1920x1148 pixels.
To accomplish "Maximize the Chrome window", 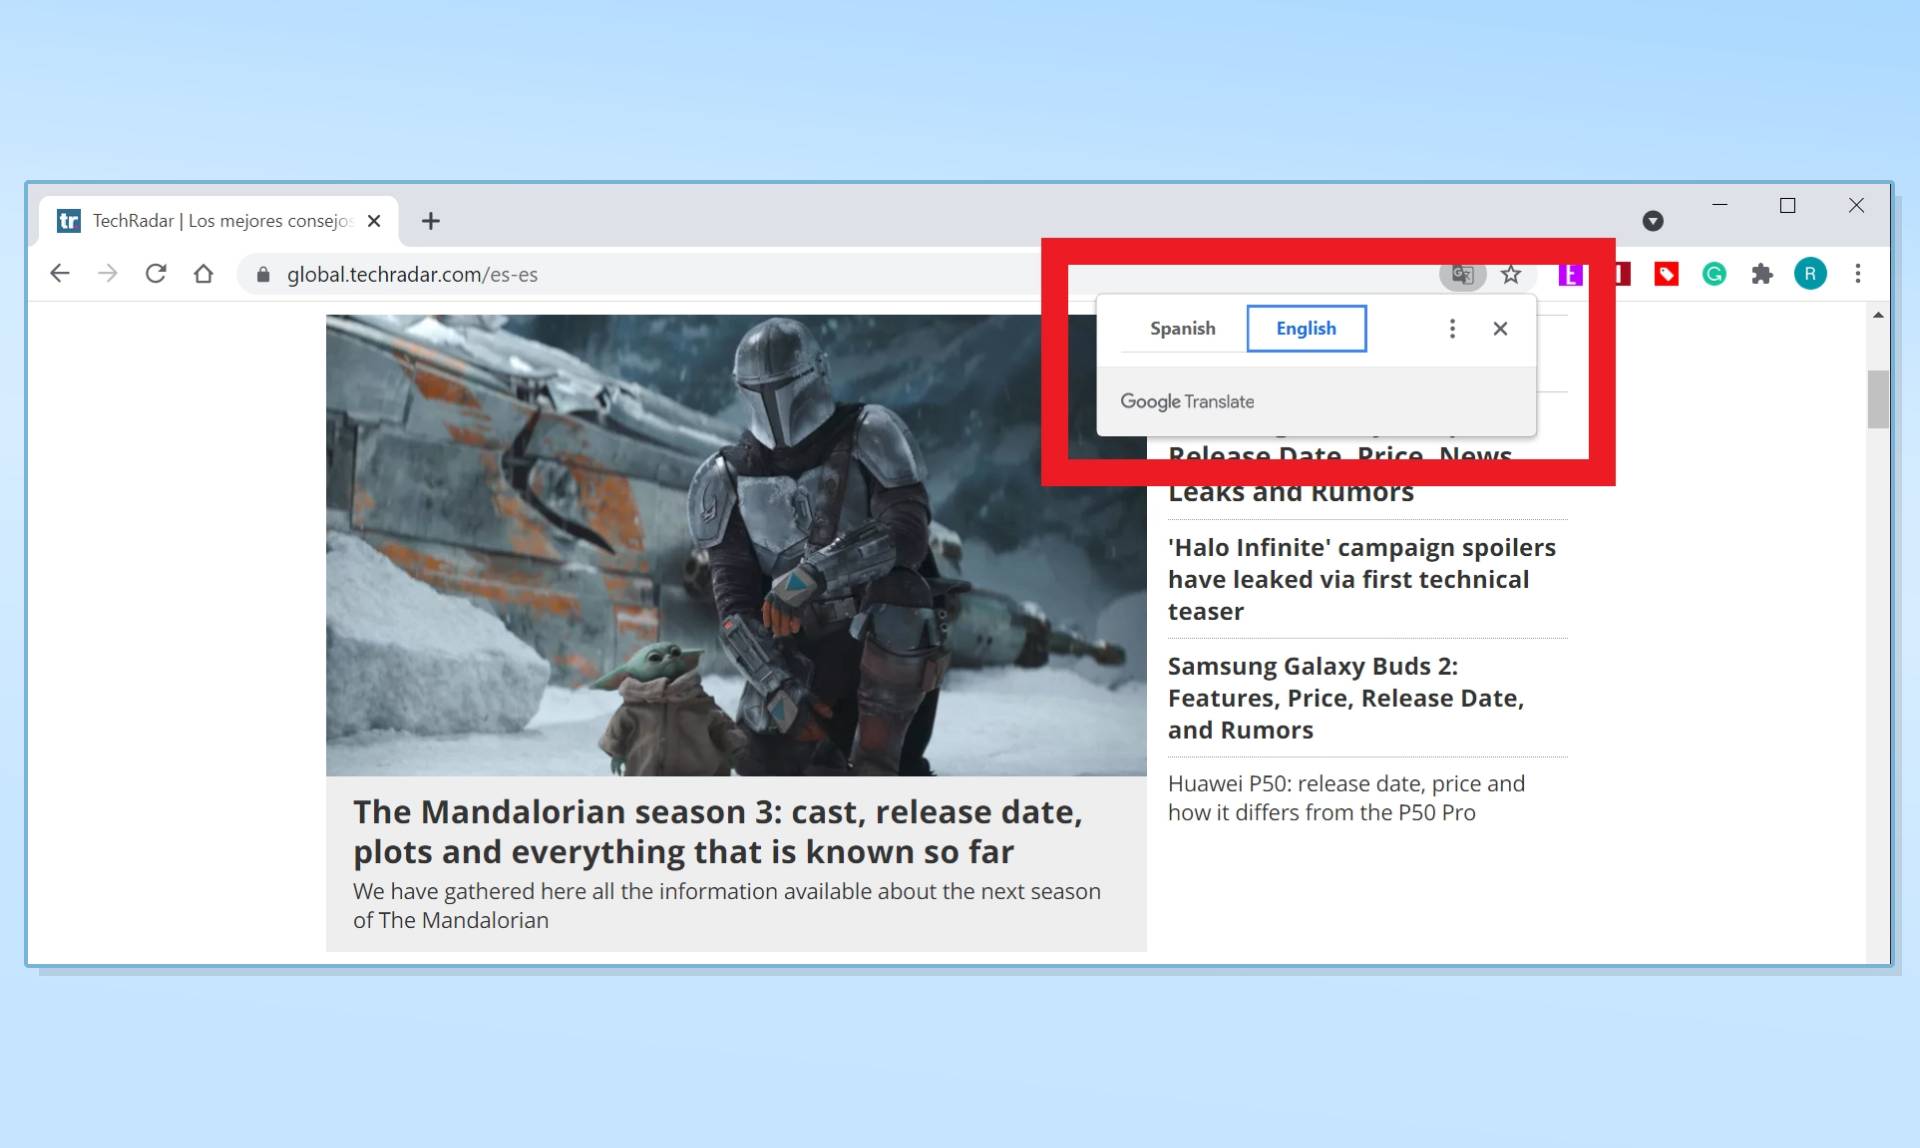I will (x=1788, y=205).
